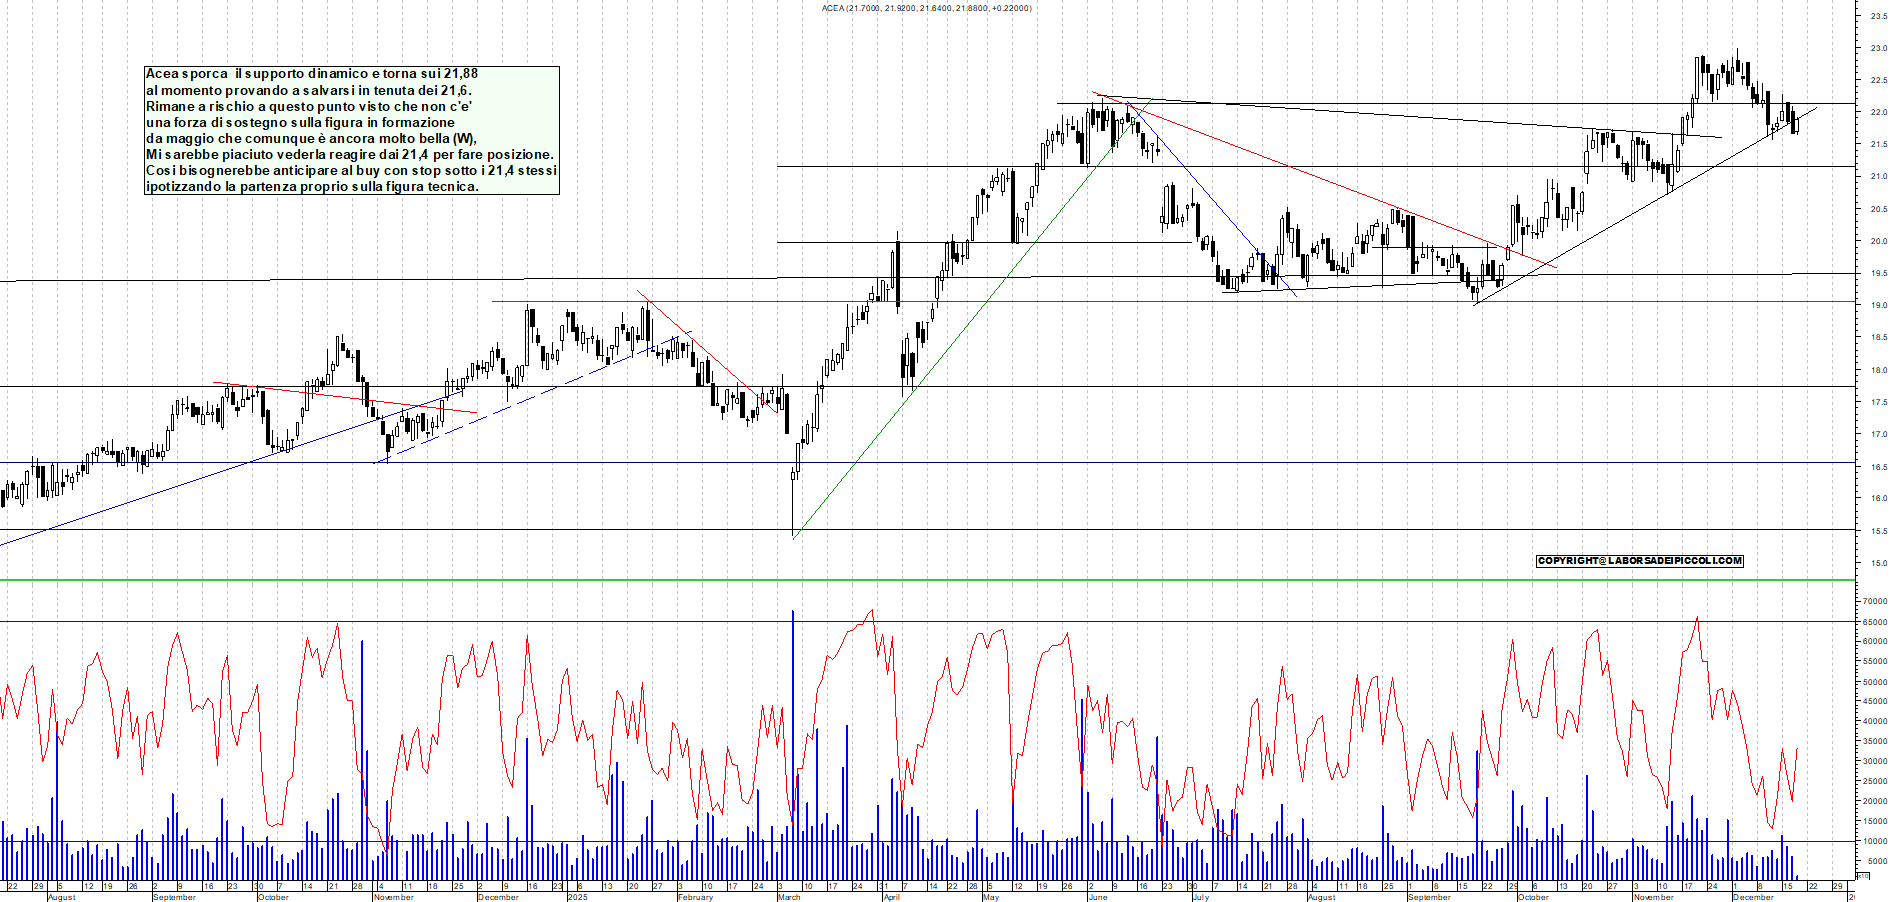Click the COPYRIGHT@LABORSADEIPICCOLI.COM label

point(1639,561)
